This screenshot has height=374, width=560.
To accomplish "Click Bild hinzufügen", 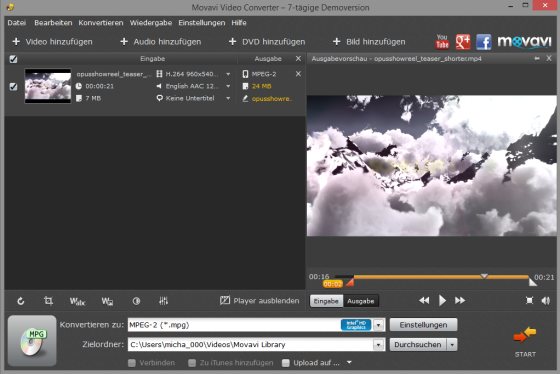I will coord(369,42).
